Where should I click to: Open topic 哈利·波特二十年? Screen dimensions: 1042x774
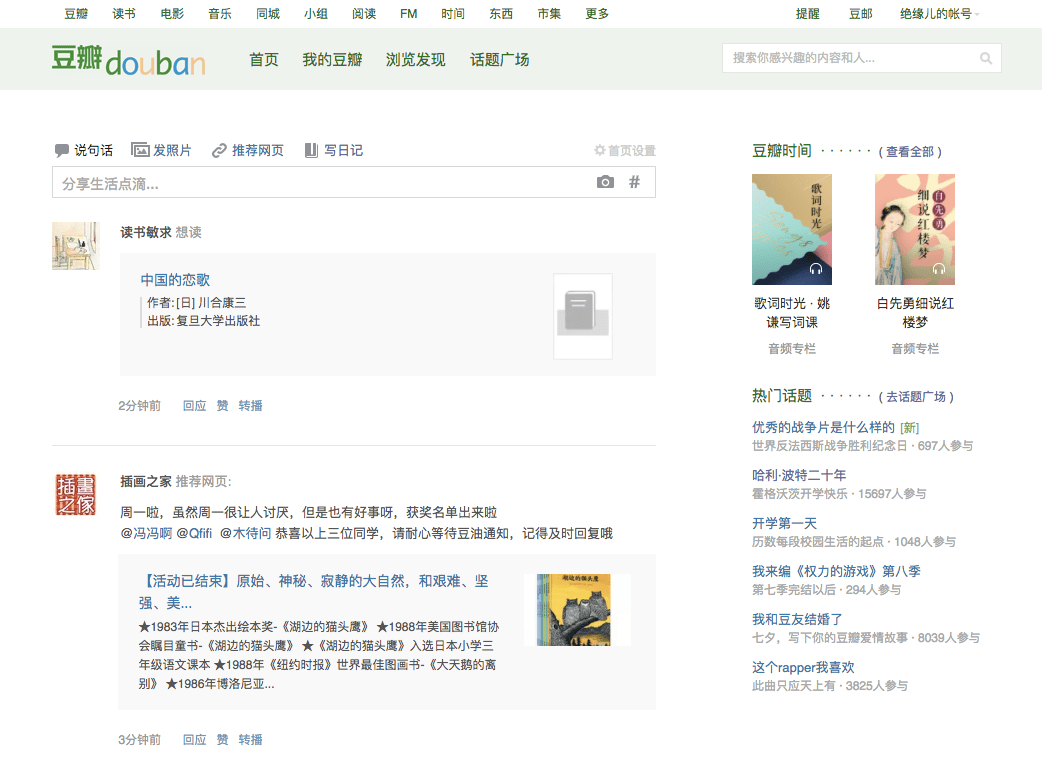coord(799,475)
